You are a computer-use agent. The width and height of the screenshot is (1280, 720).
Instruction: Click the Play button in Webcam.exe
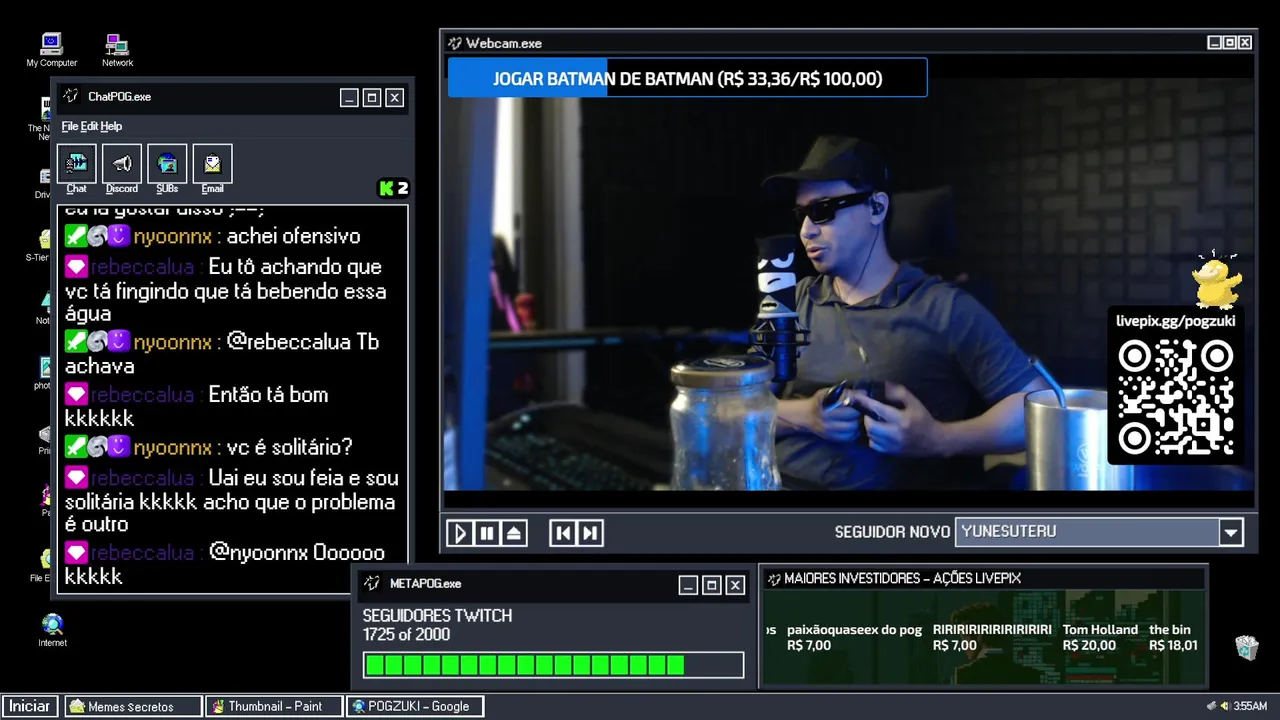tap(460, 533)
